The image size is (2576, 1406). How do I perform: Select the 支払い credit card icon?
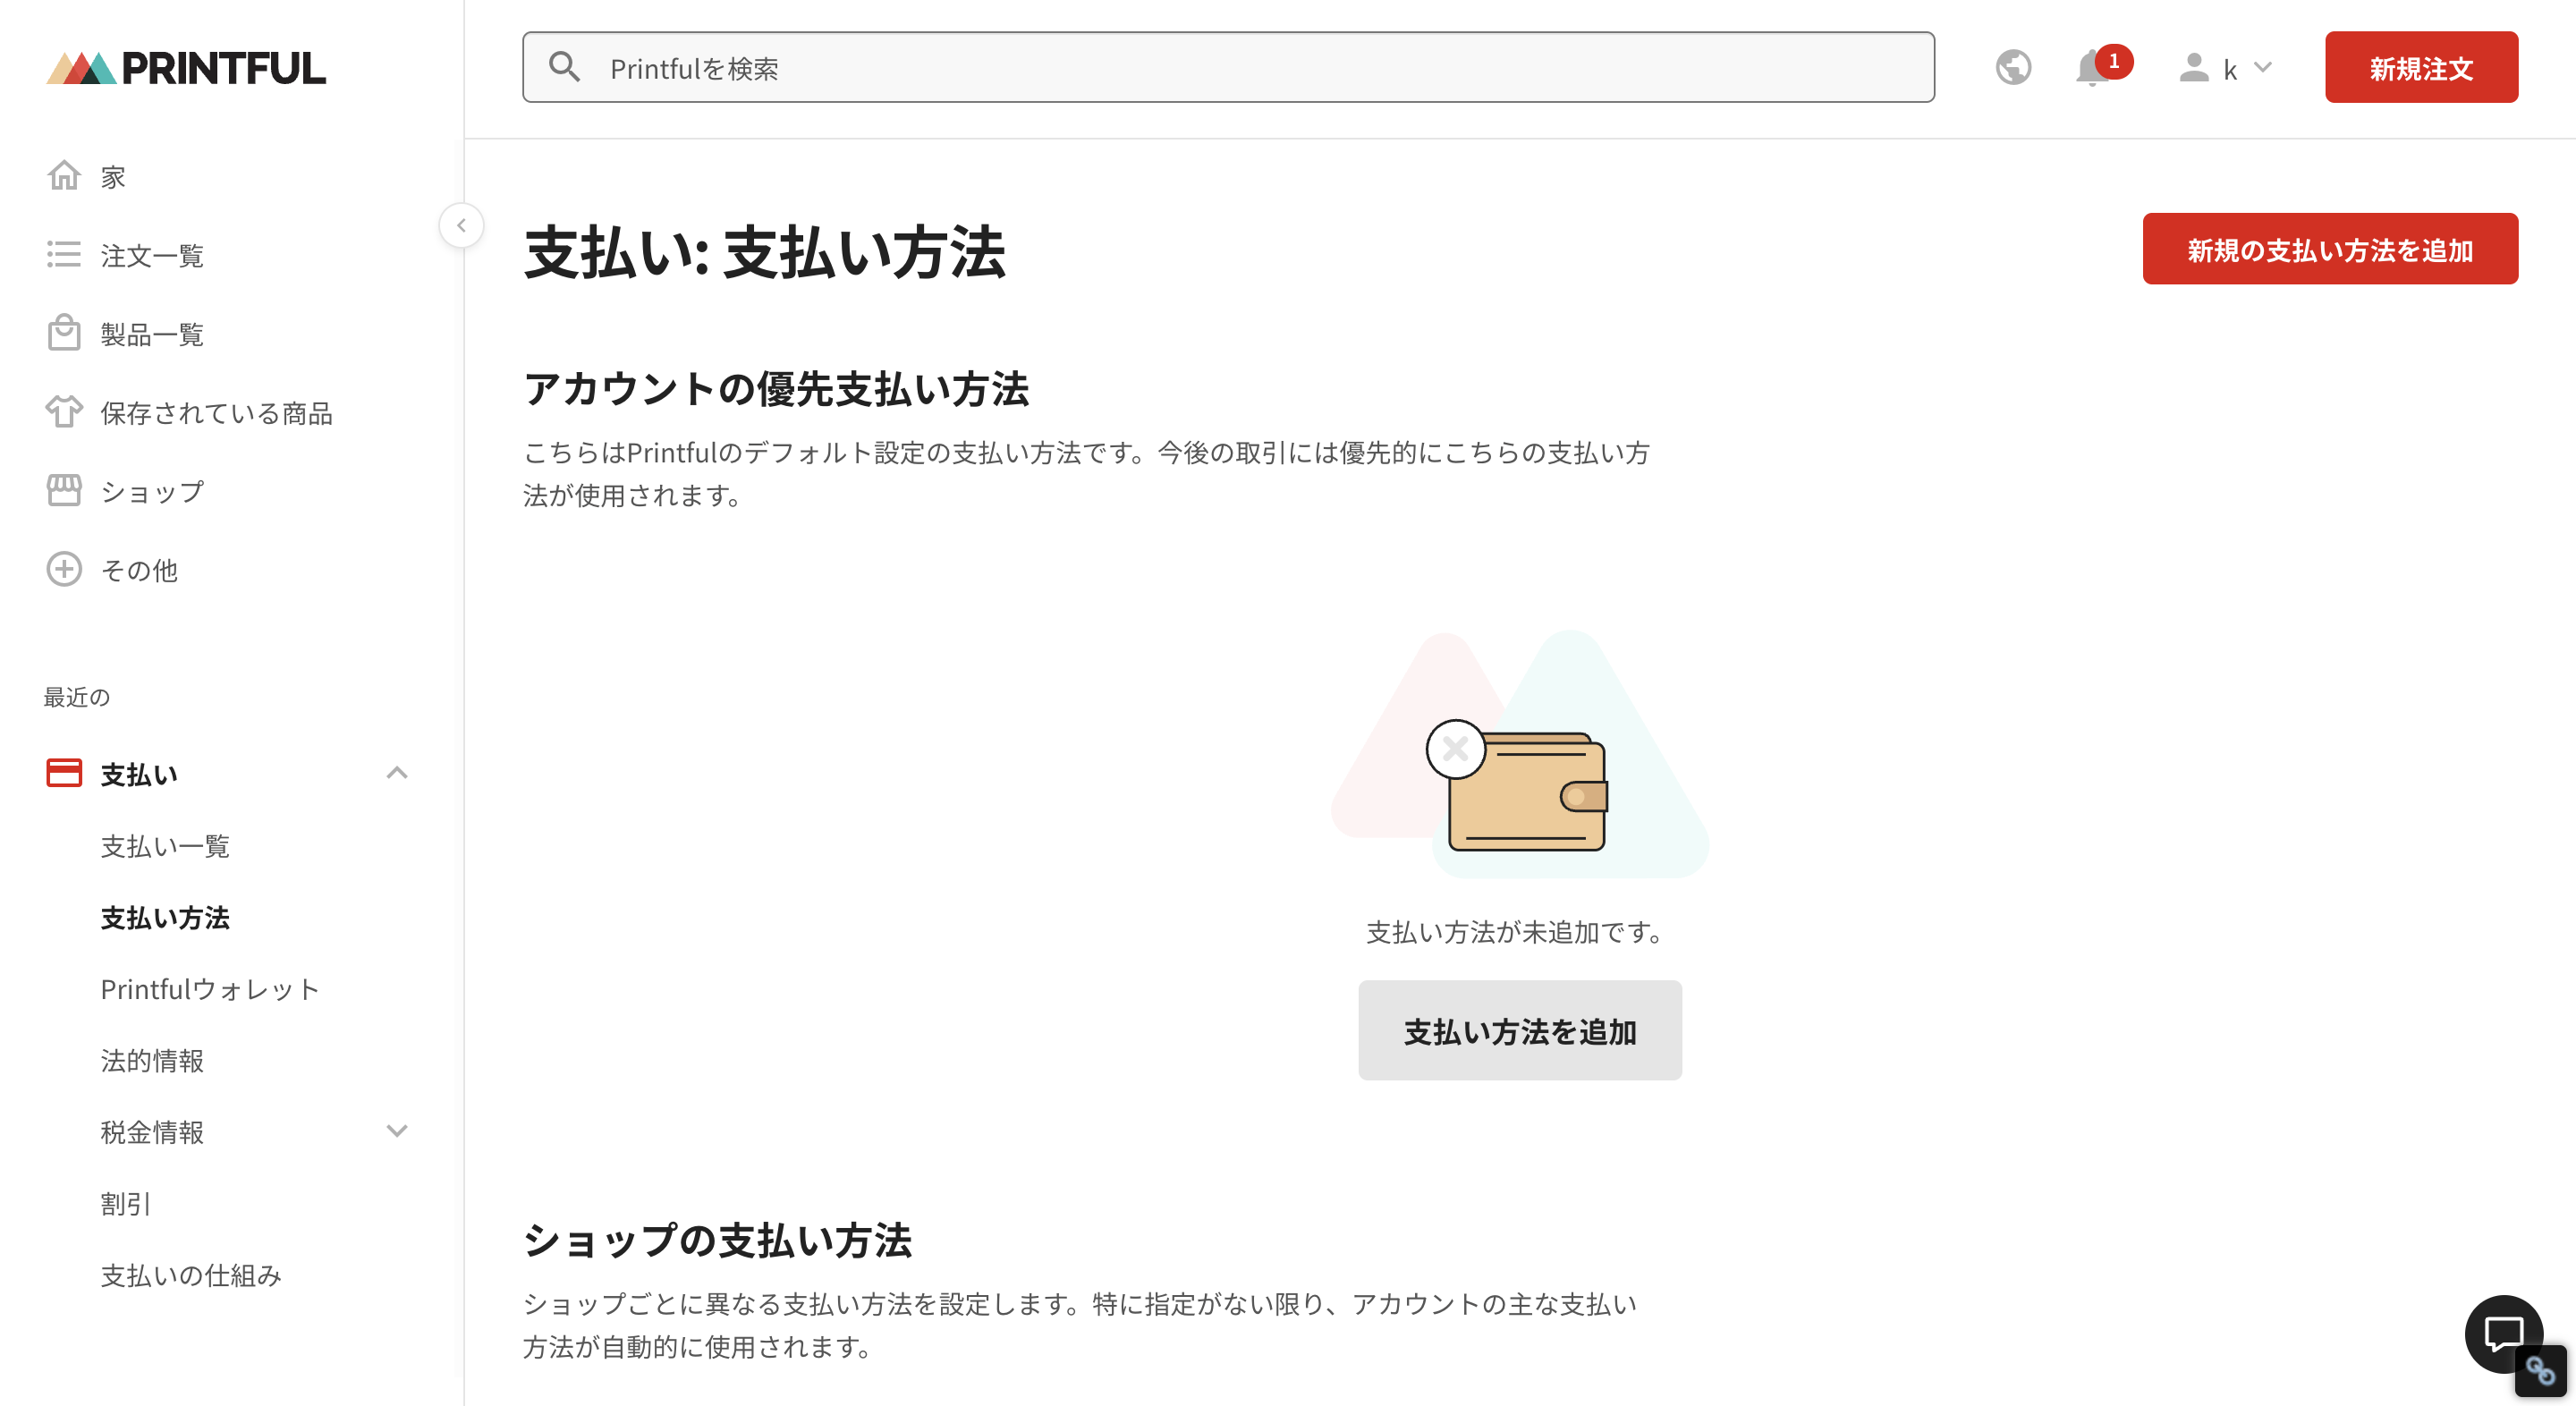tap(63, 772)
